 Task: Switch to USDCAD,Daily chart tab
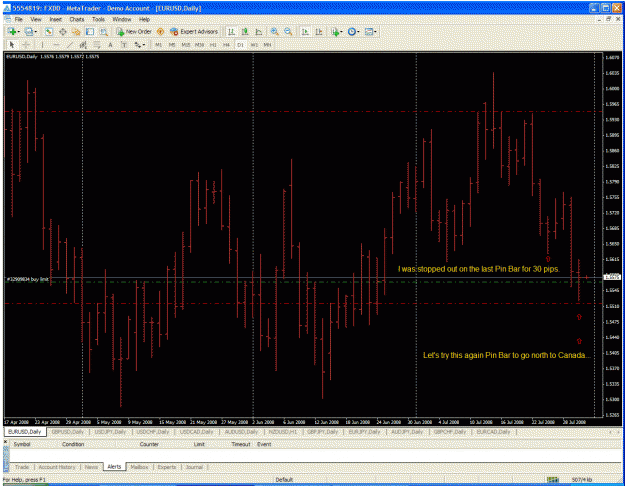coord(196,432)
